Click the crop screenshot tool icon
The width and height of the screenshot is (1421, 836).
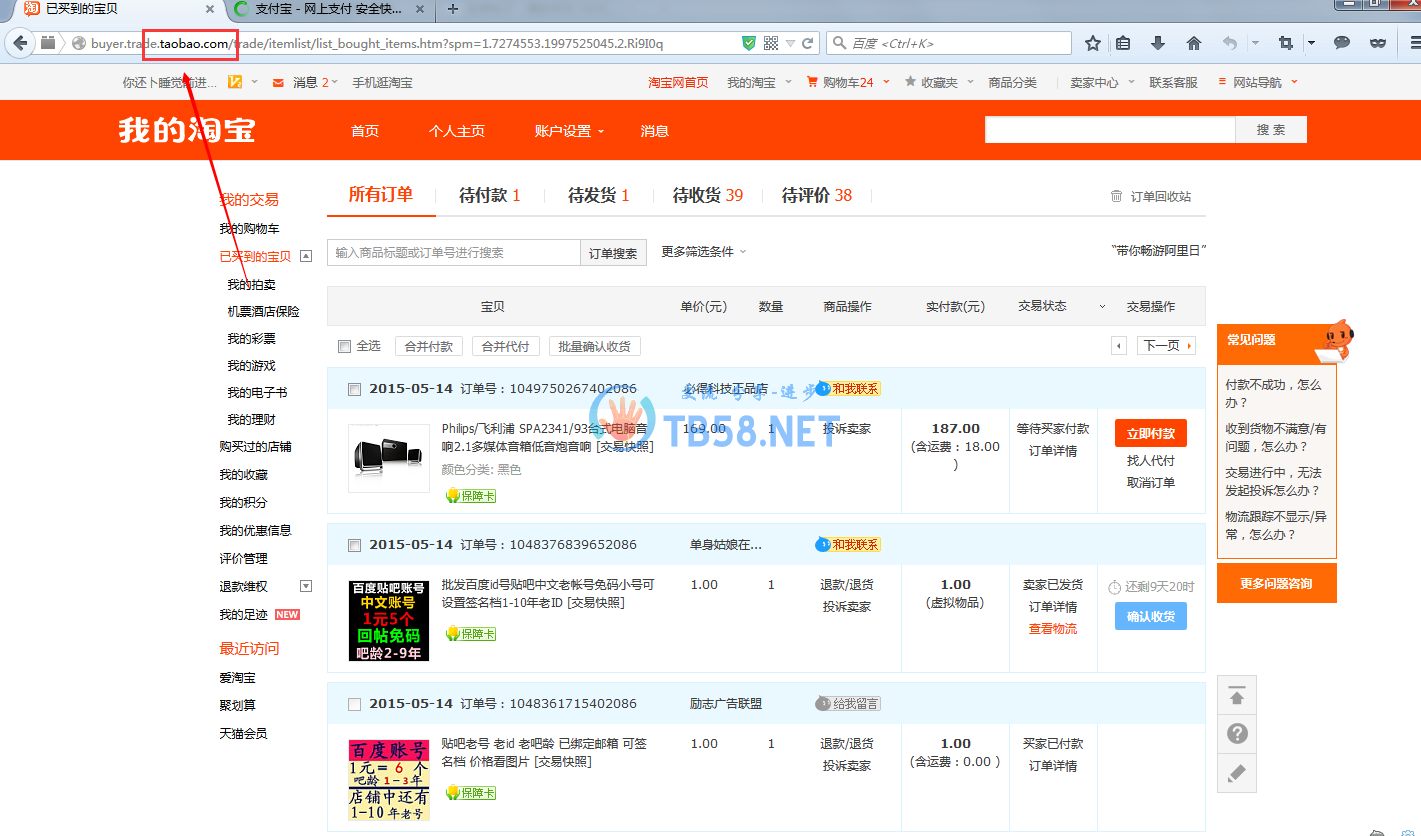tap(1286, 43)
